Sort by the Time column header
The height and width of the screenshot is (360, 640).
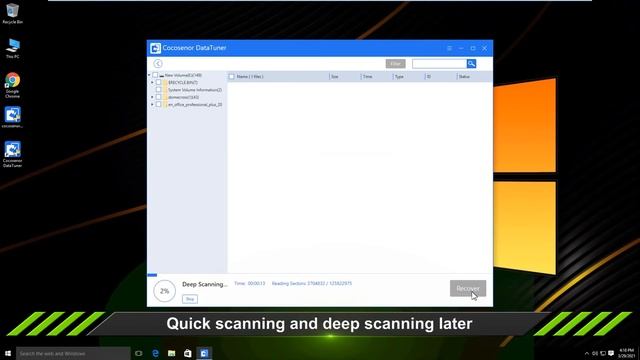point(367,77)
